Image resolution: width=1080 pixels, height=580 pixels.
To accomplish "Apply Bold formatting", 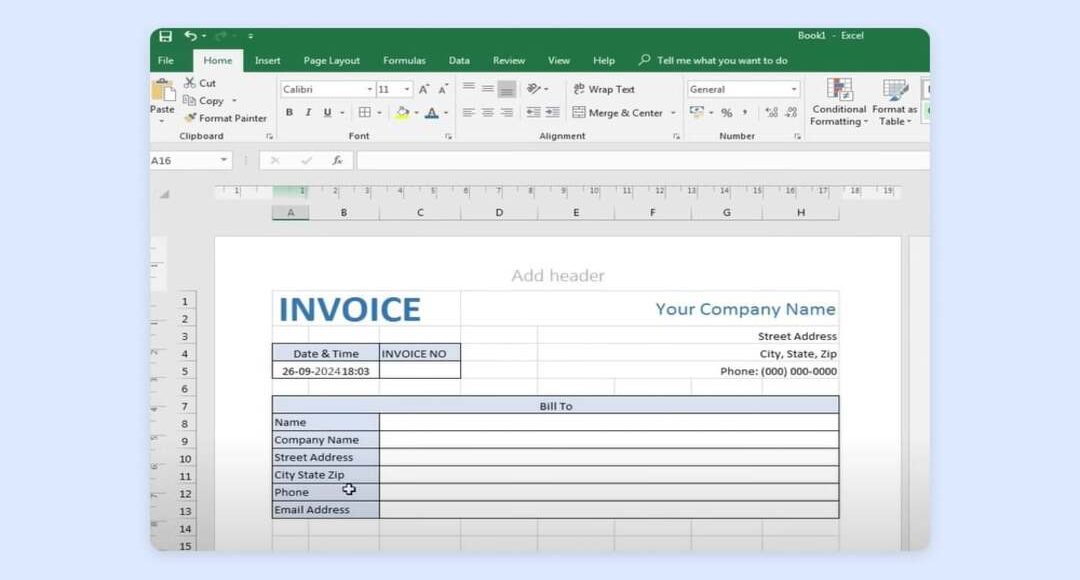I will pyautogui.click(x=289, y=113).
